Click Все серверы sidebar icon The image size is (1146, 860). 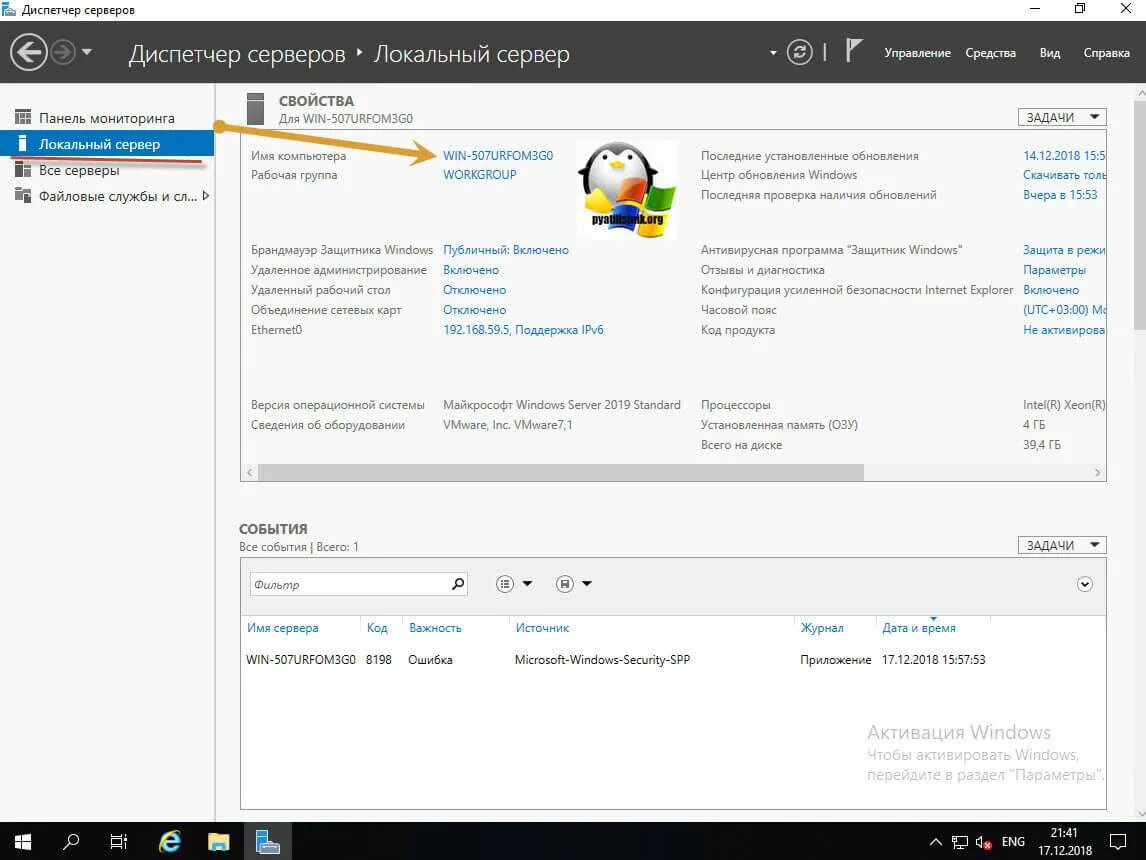23,170
